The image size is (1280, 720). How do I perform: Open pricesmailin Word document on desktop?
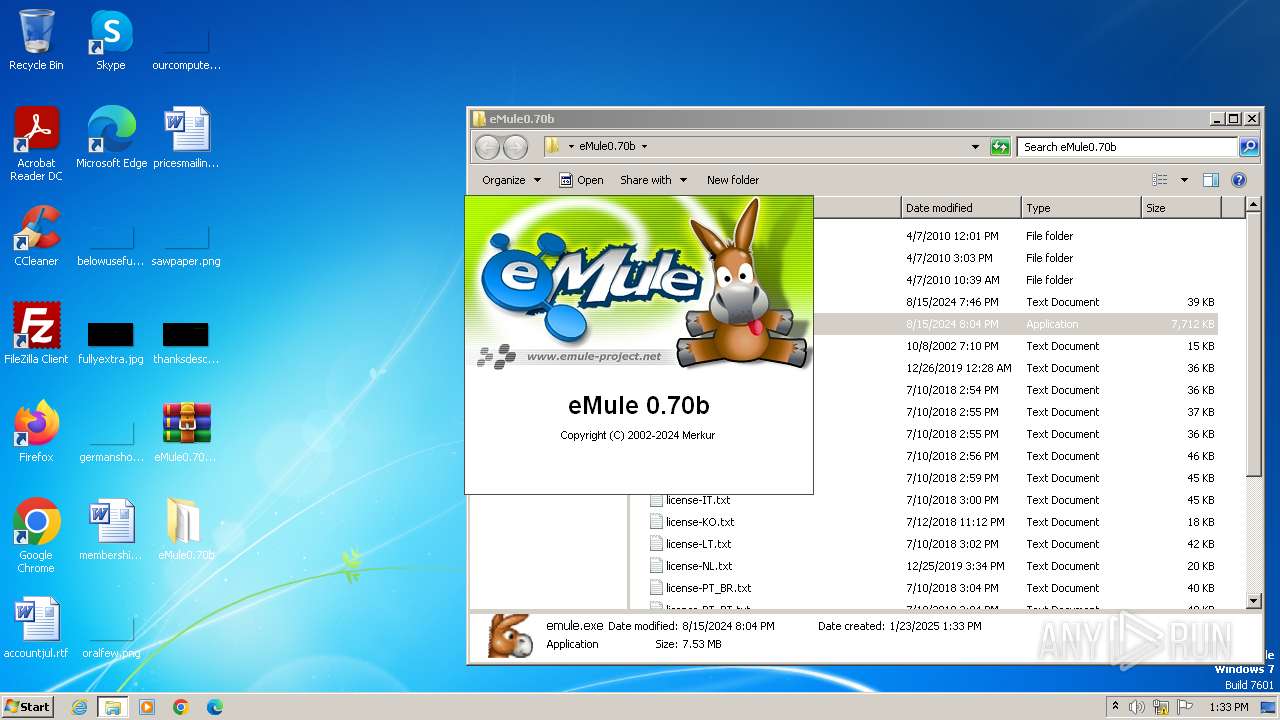(186, 138)
